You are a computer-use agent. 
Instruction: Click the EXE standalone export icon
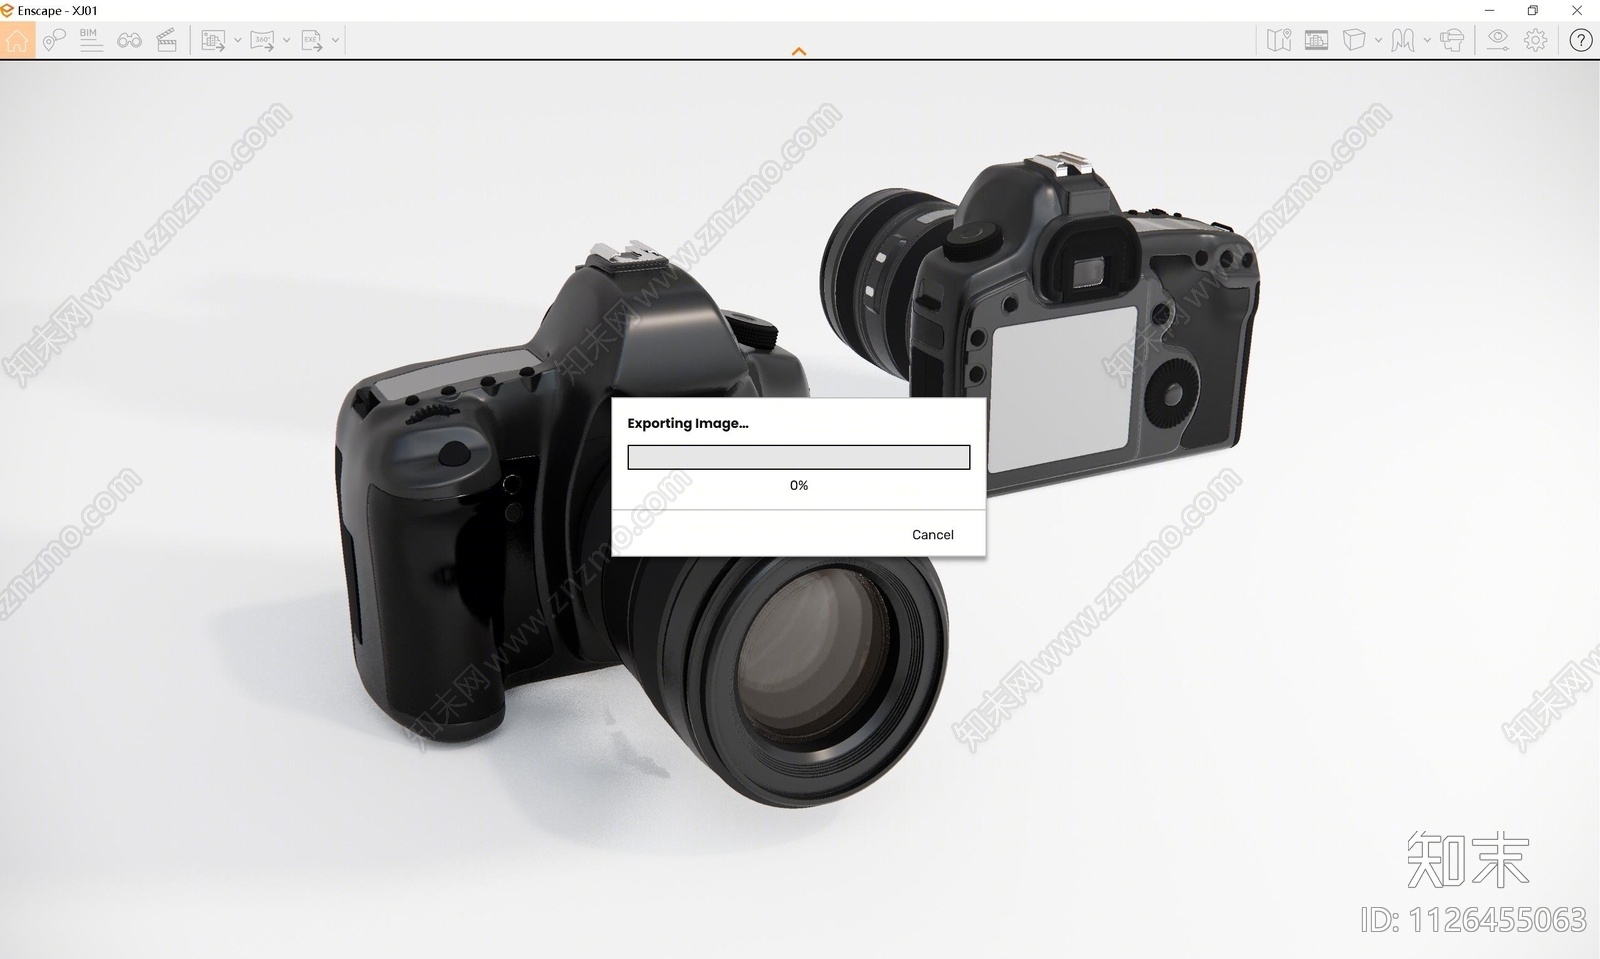click(x=312, y=41)
